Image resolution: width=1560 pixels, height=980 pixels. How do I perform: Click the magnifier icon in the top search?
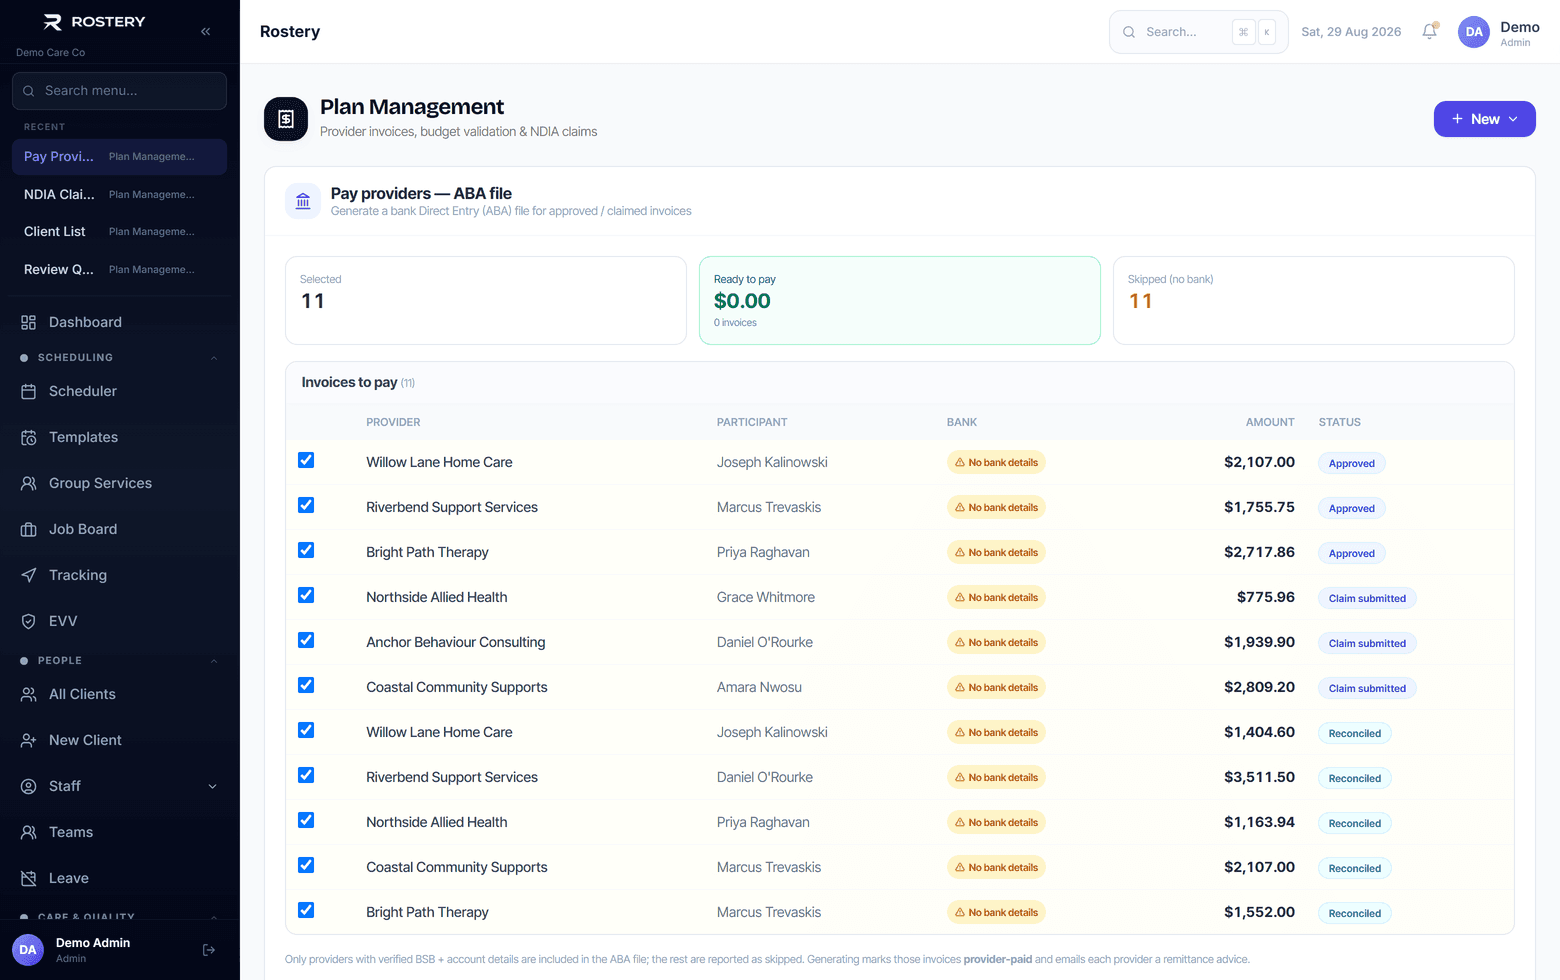(1129, 32)
